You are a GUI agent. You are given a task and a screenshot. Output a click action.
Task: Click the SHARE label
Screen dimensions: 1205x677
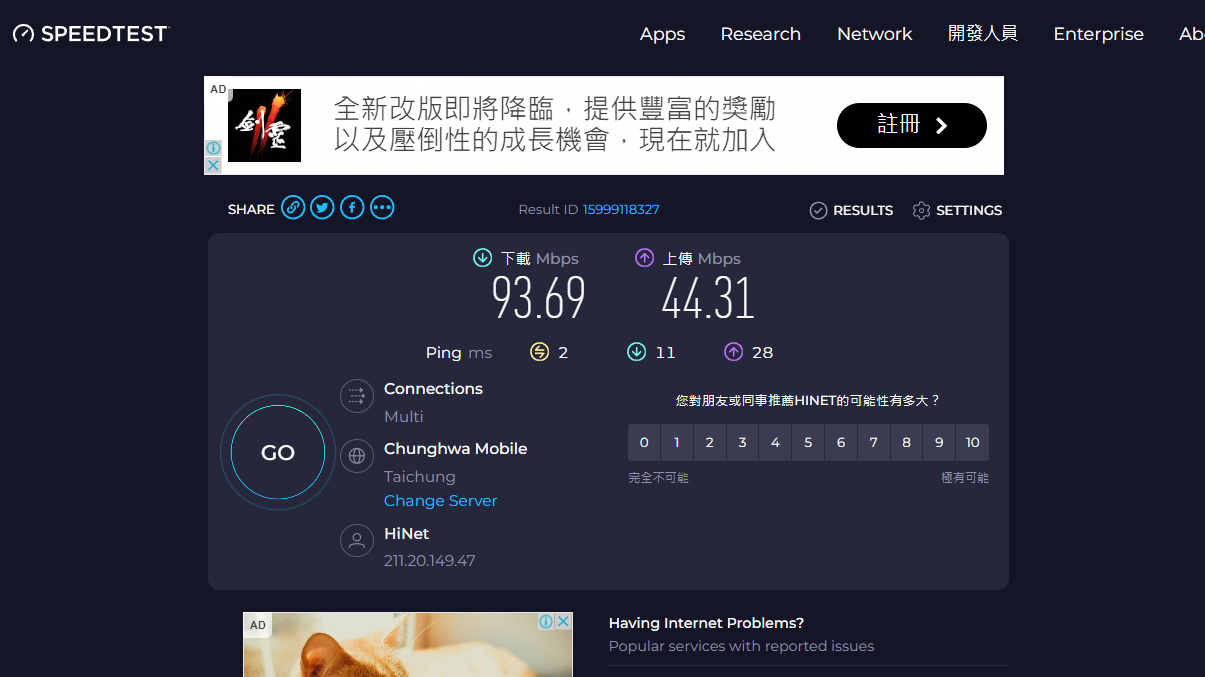251,209
